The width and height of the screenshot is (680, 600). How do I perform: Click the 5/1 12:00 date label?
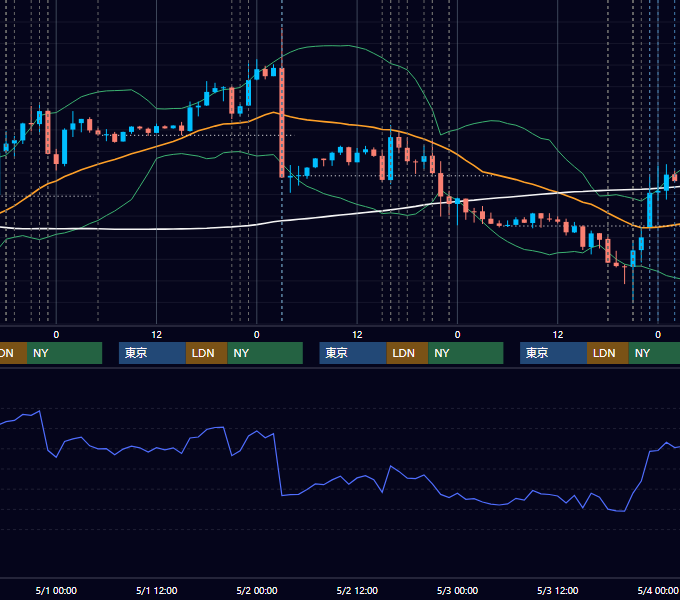coord(157,590)
